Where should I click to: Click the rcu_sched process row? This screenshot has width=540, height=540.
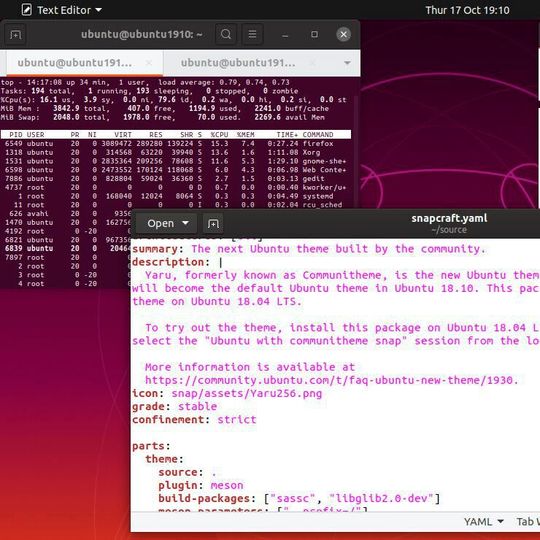pos(176,205)
